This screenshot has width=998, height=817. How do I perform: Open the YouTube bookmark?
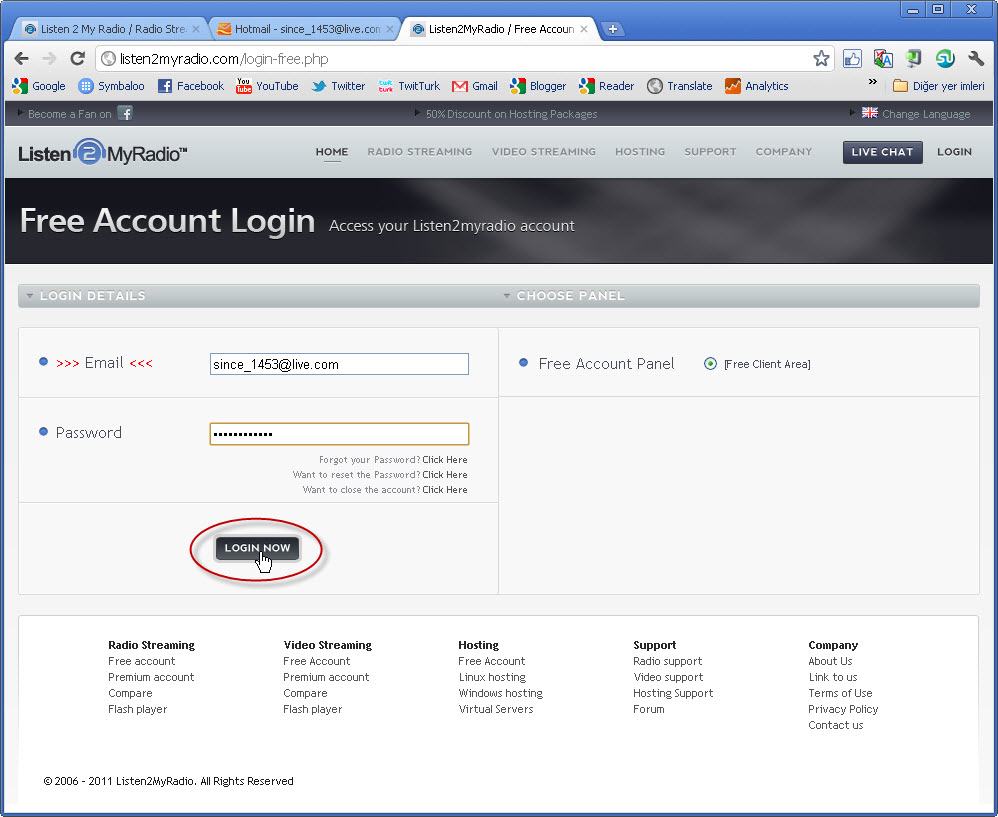[267, 86]
